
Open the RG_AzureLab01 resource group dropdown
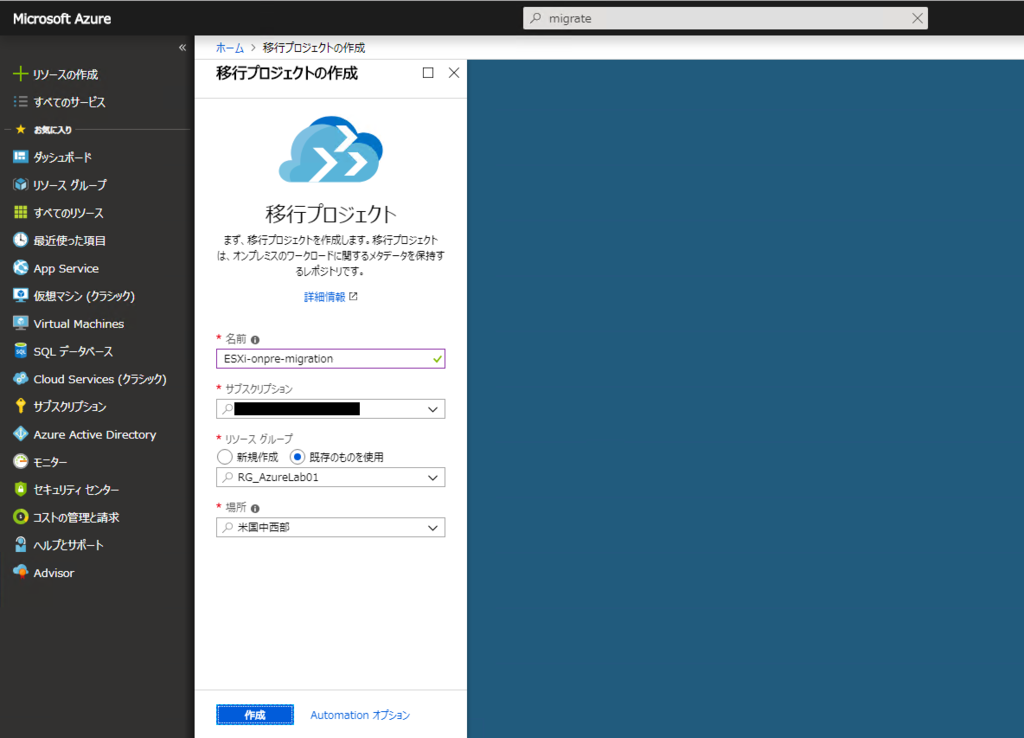(x=330, y=477)
